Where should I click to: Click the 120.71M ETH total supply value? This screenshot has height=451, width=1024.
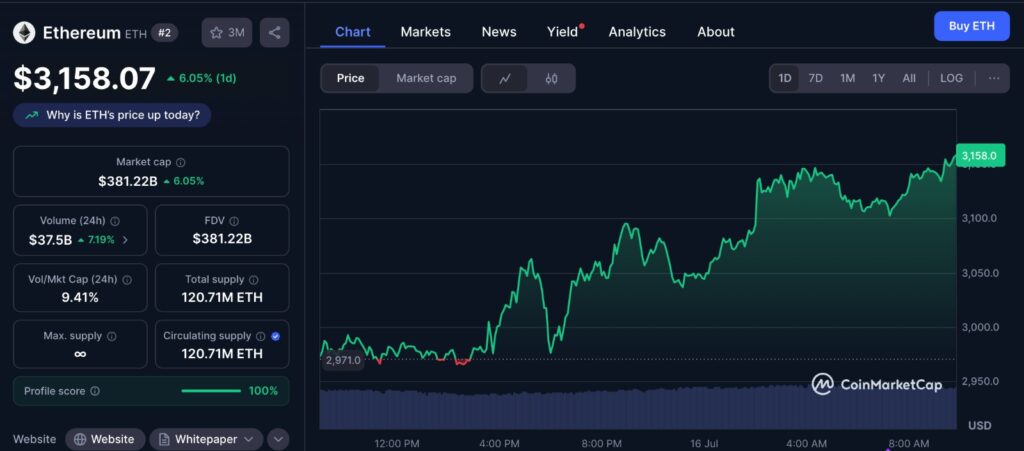(x=222, y=298)
